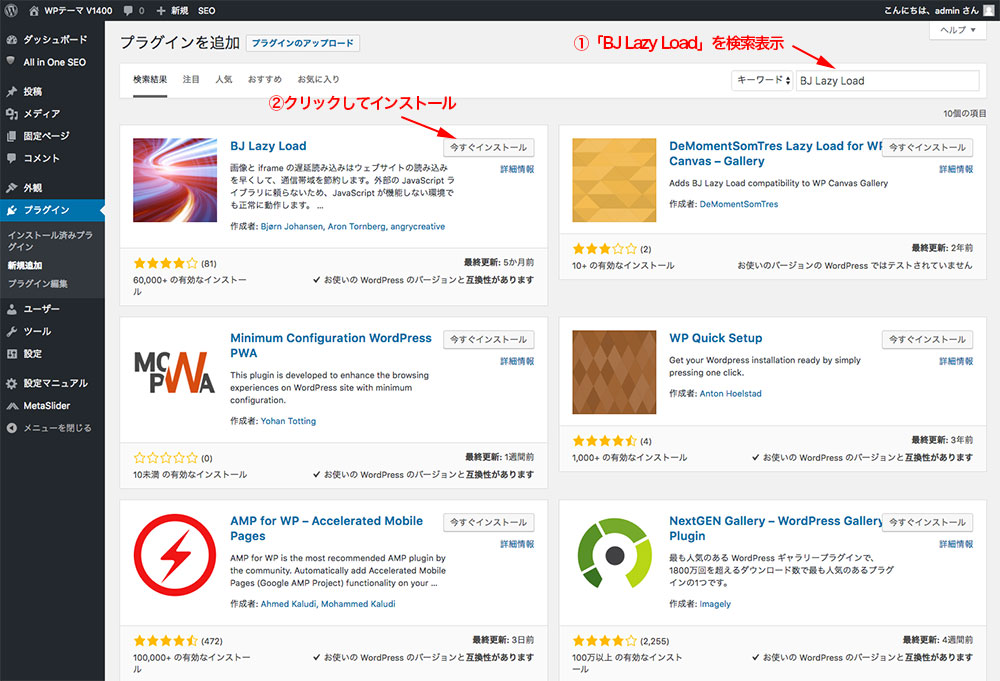Click the WordPress logo in admin bar
The width and height of the screenshot is (1000, 681).
[11, 10]
